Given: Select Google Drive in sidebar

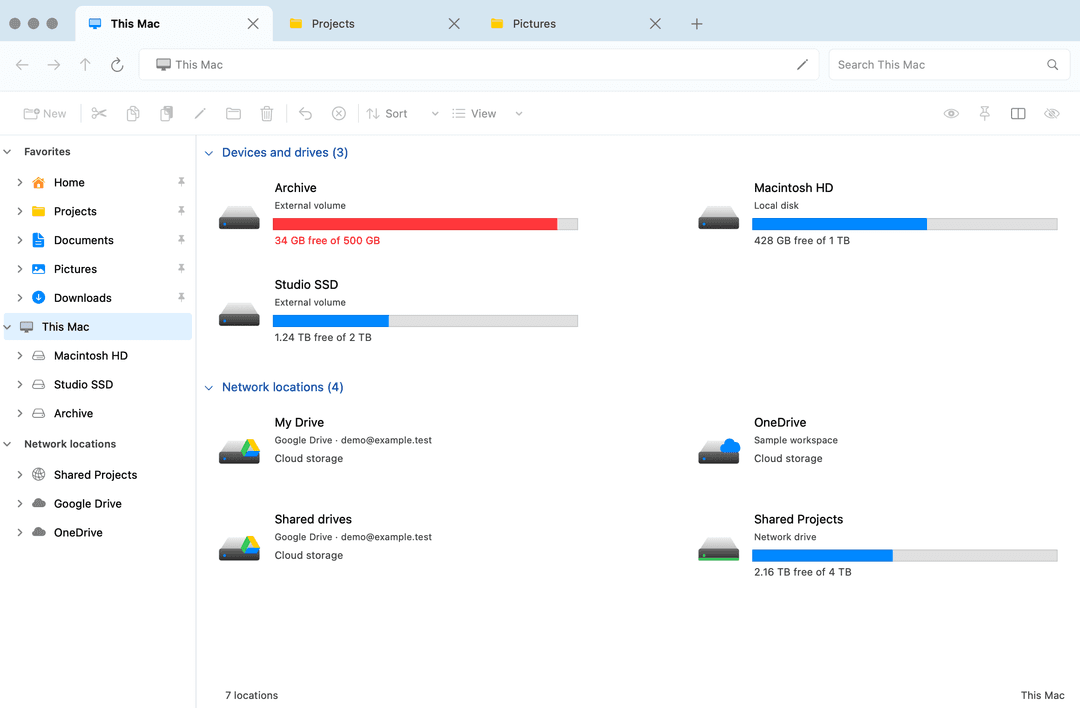Looking at the screenshot, I should click(98, 504).
